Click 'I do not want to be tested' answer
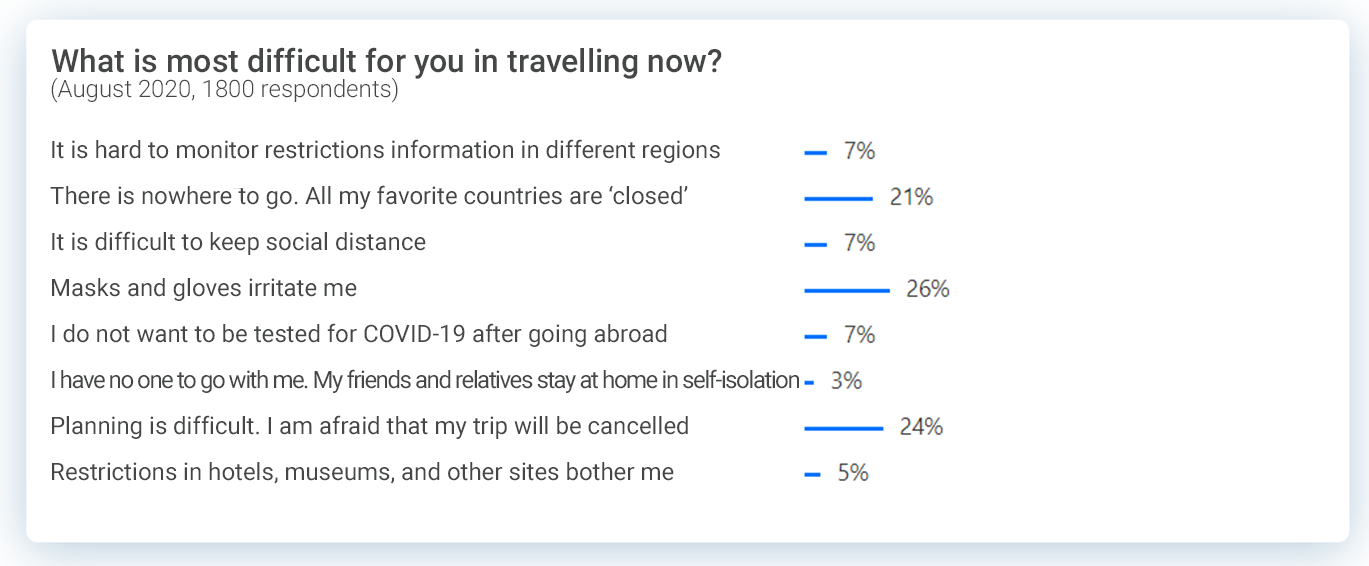The image size is (1369, 566). click(358, 335)
